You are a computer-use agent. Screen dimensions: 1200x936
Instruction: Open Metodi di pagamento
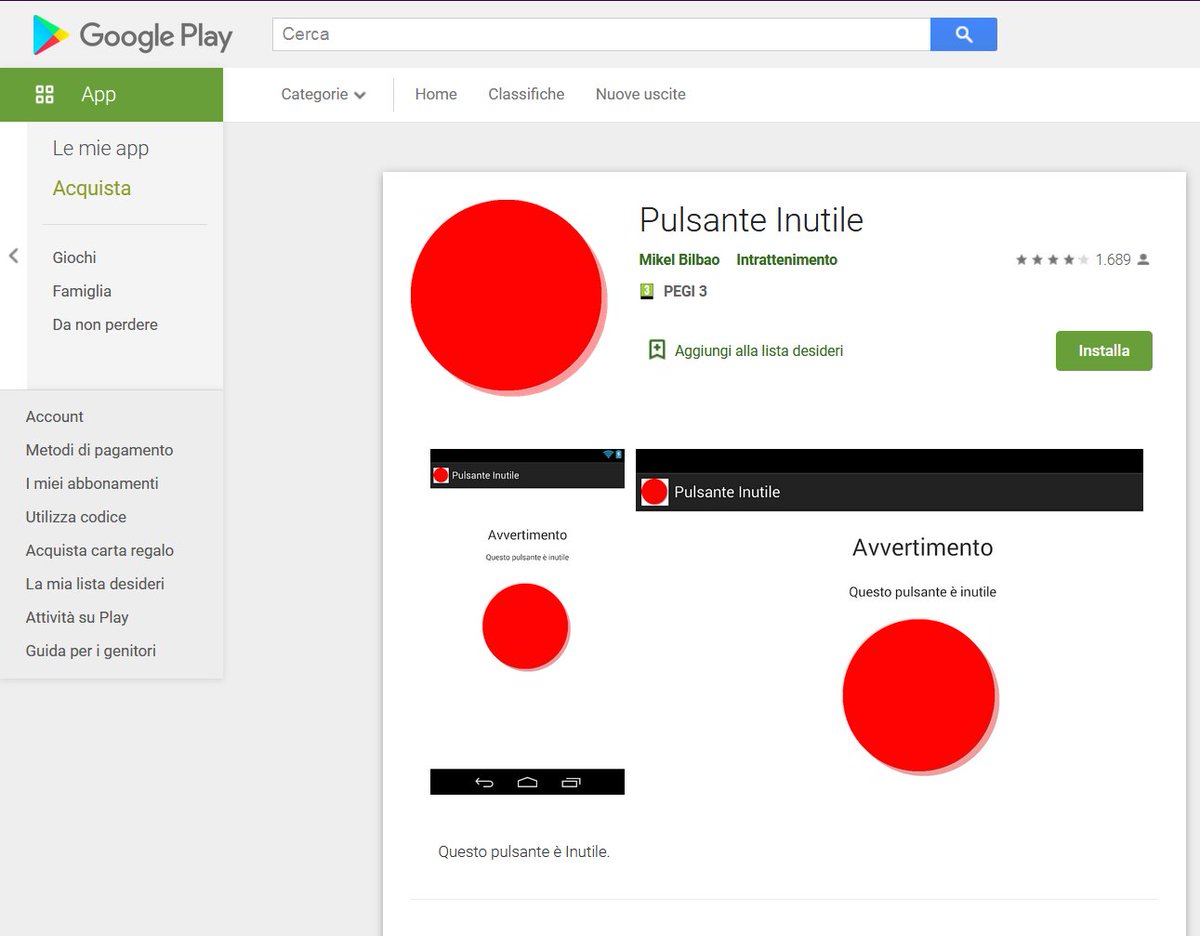99,450
